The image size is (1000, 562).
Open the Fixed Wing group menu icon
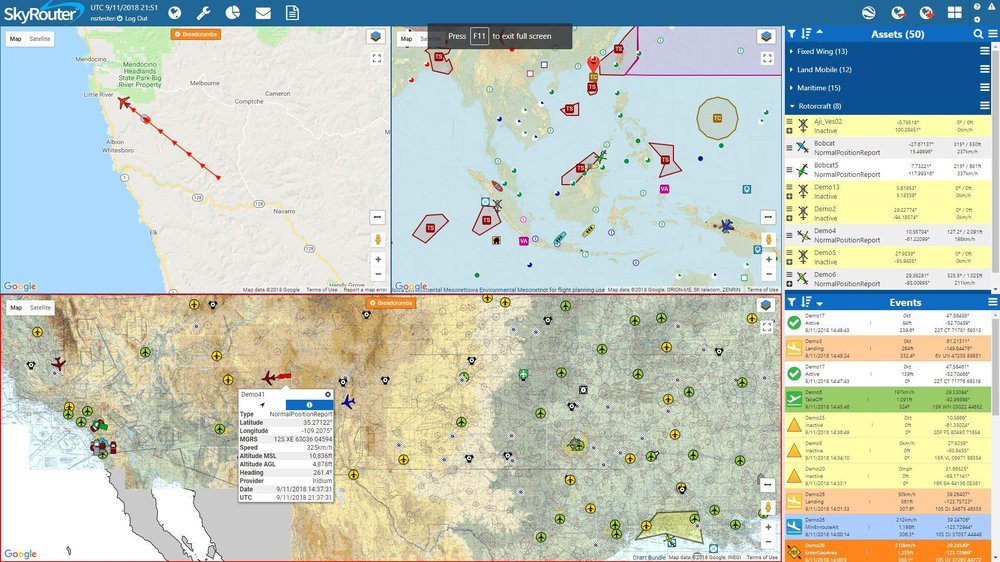click(x=985, y=51)
